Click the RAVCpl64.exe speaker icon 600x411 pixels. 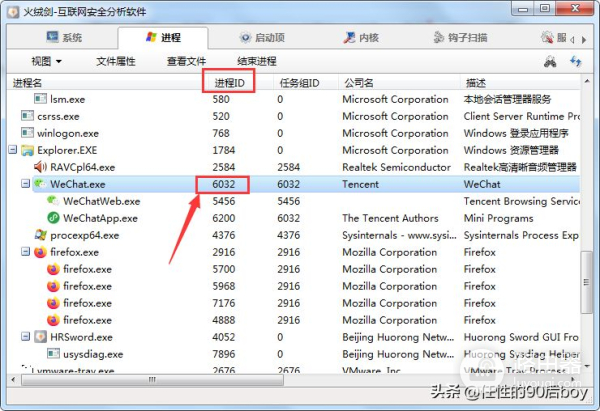pos(40,167)
